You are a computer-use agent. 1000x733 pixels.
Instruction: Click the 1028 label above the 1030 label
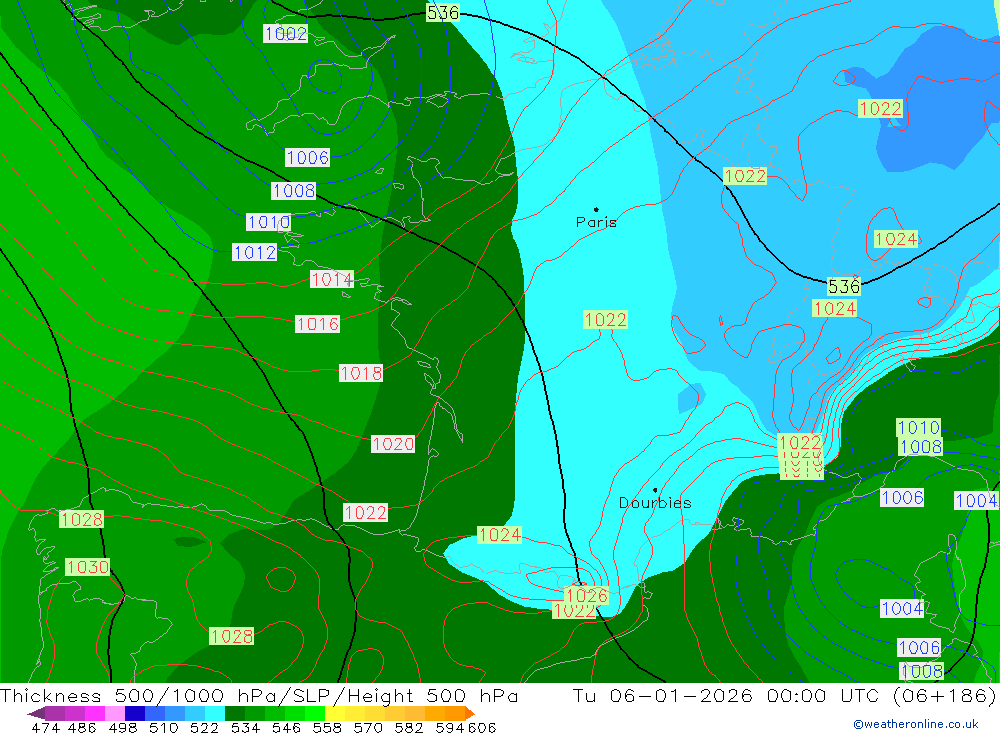[81, 519]
